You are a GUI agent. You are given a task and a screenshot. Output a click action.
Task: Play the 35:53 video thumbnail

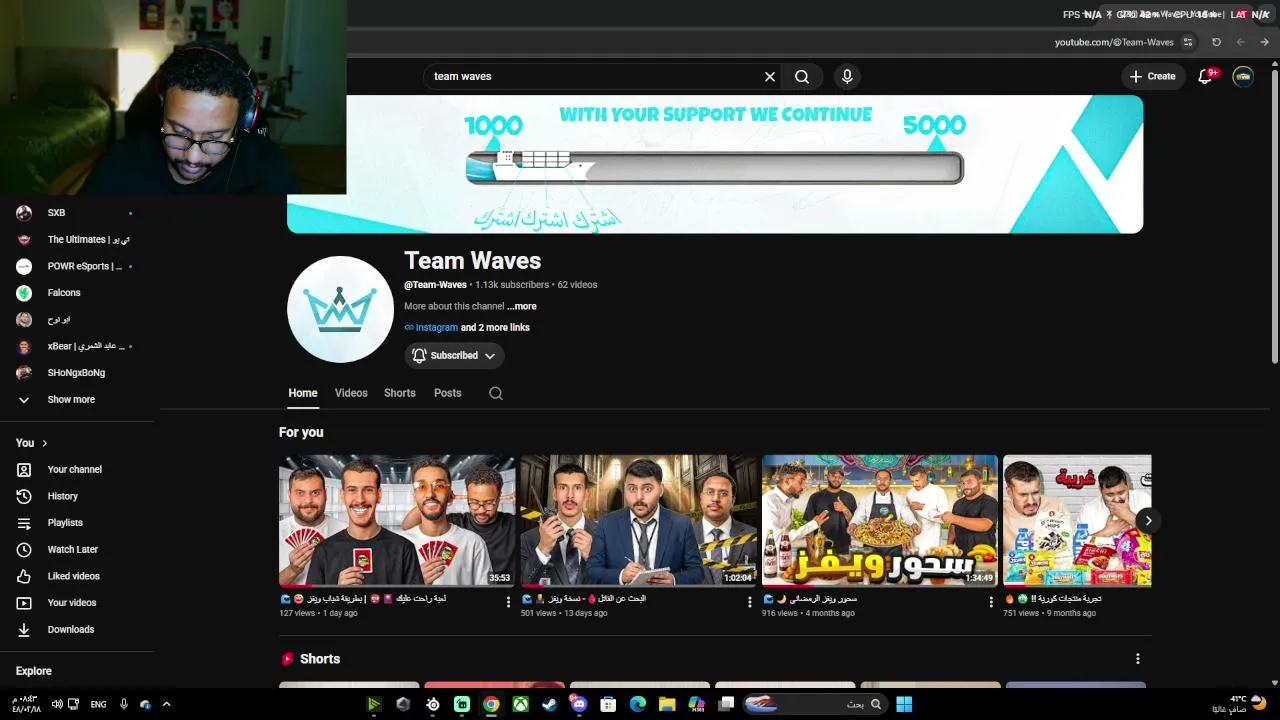(x=397, y=521)
